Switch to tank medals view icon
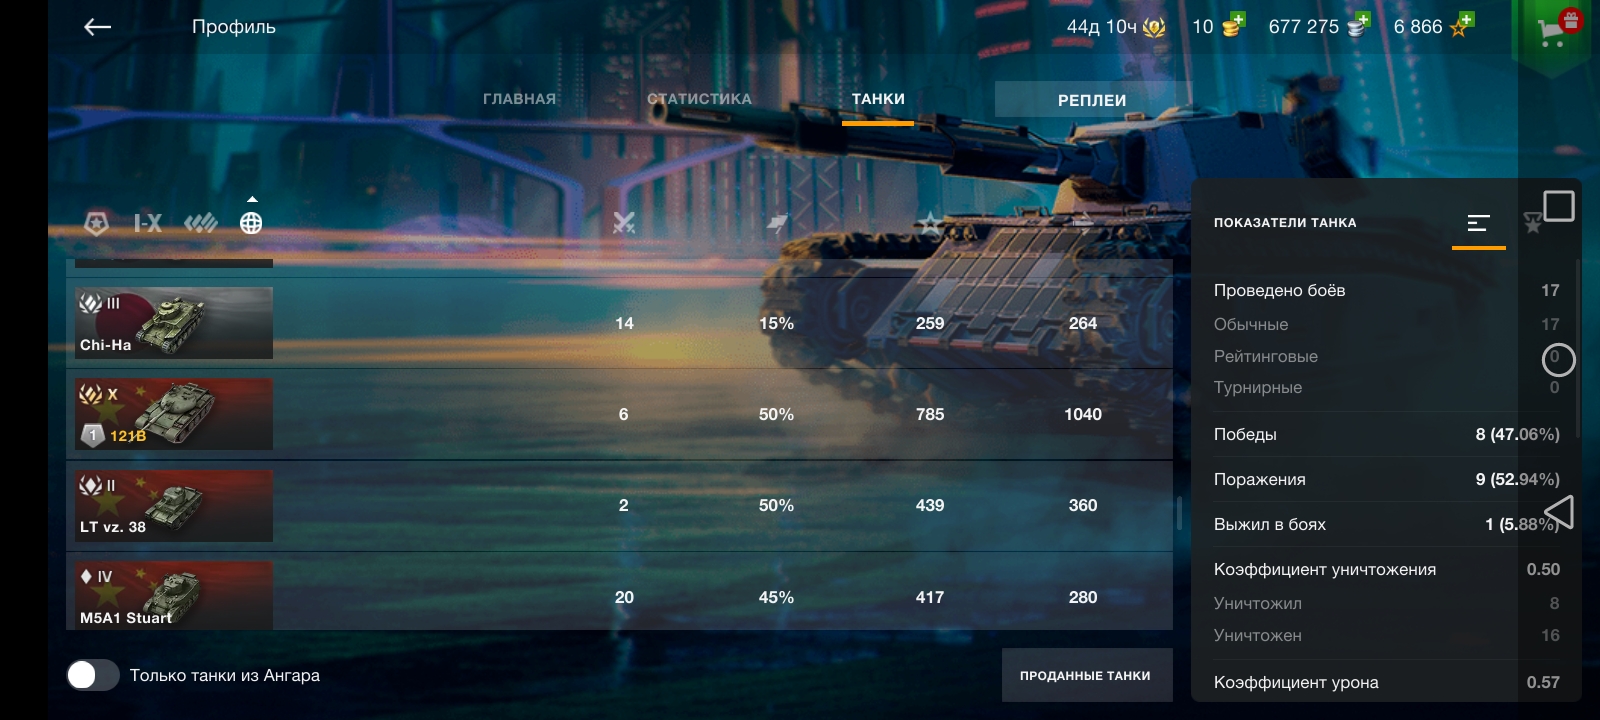 click(1532, 223)
